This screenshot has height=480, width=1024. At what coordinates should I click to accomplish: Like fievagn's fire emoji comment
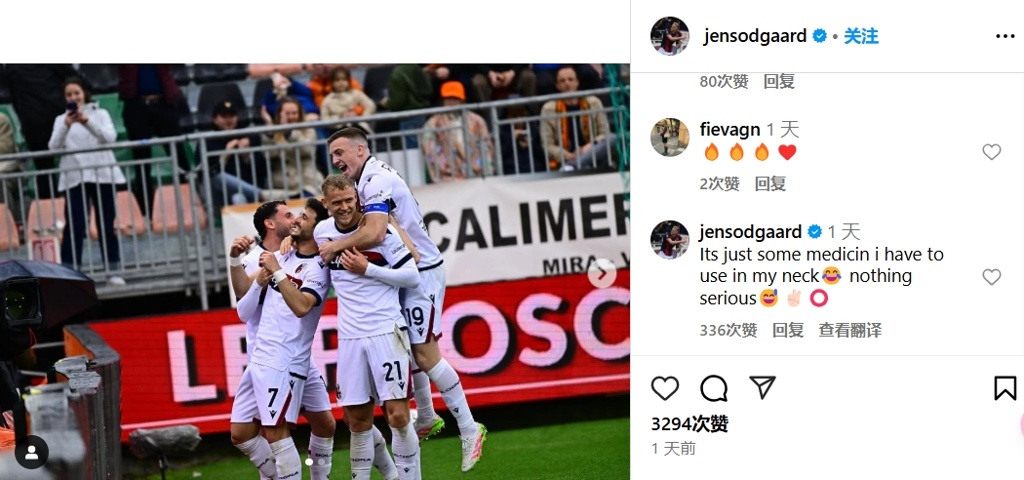pyautogui.click(x=991, y=152)
